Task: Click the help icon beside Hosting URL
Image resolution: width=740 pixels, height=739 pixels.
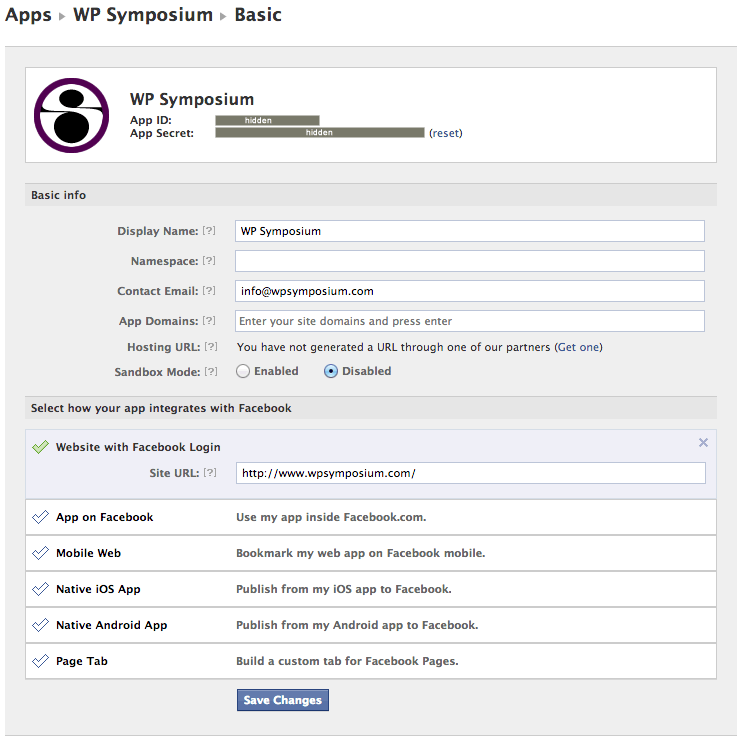Action: point(209,347)
